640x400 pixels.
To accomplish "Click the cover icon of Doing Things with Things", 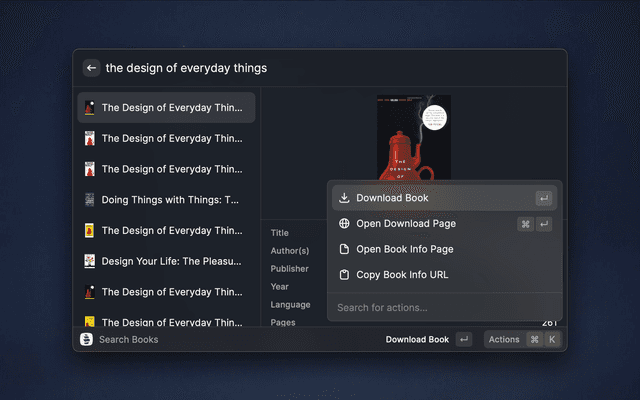I will coord(90,200).
